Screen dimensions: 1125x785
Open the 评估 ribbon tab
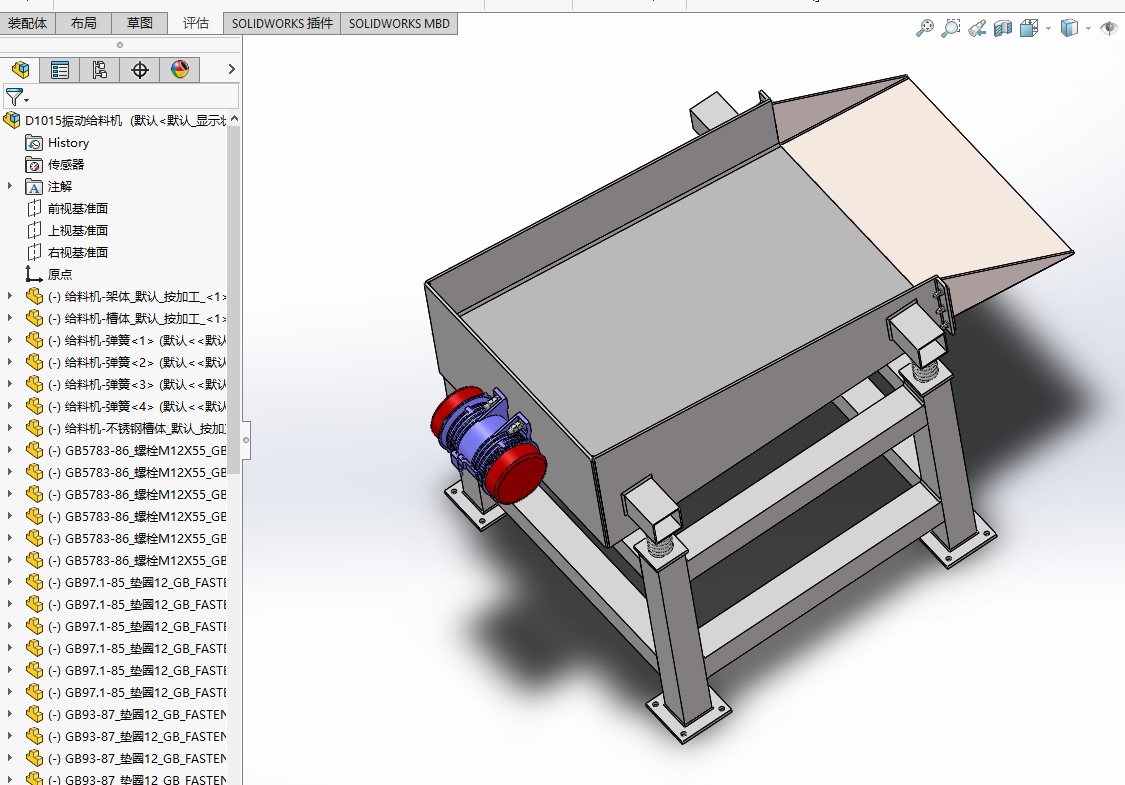click(x=195, y=24)
